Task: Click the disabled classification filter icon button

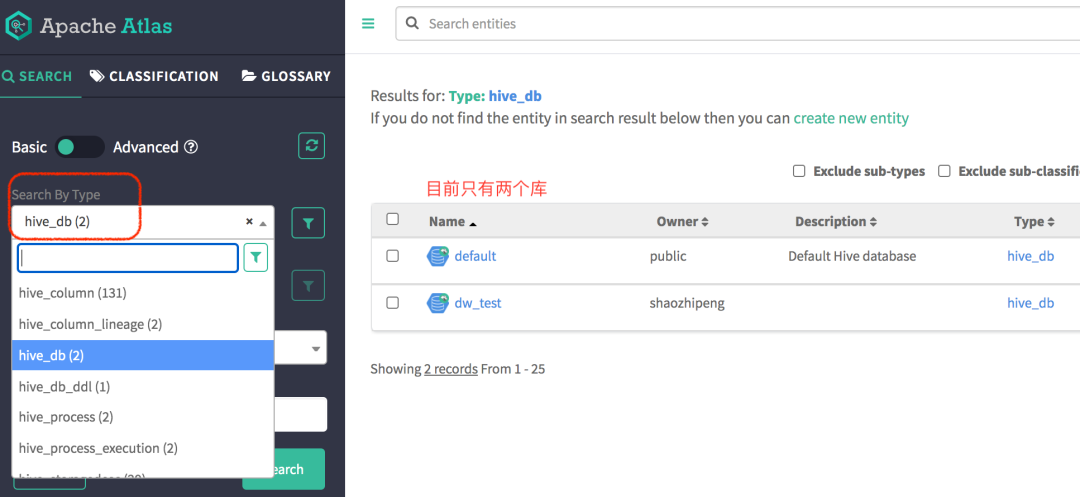Action: (x=309, y=285)
